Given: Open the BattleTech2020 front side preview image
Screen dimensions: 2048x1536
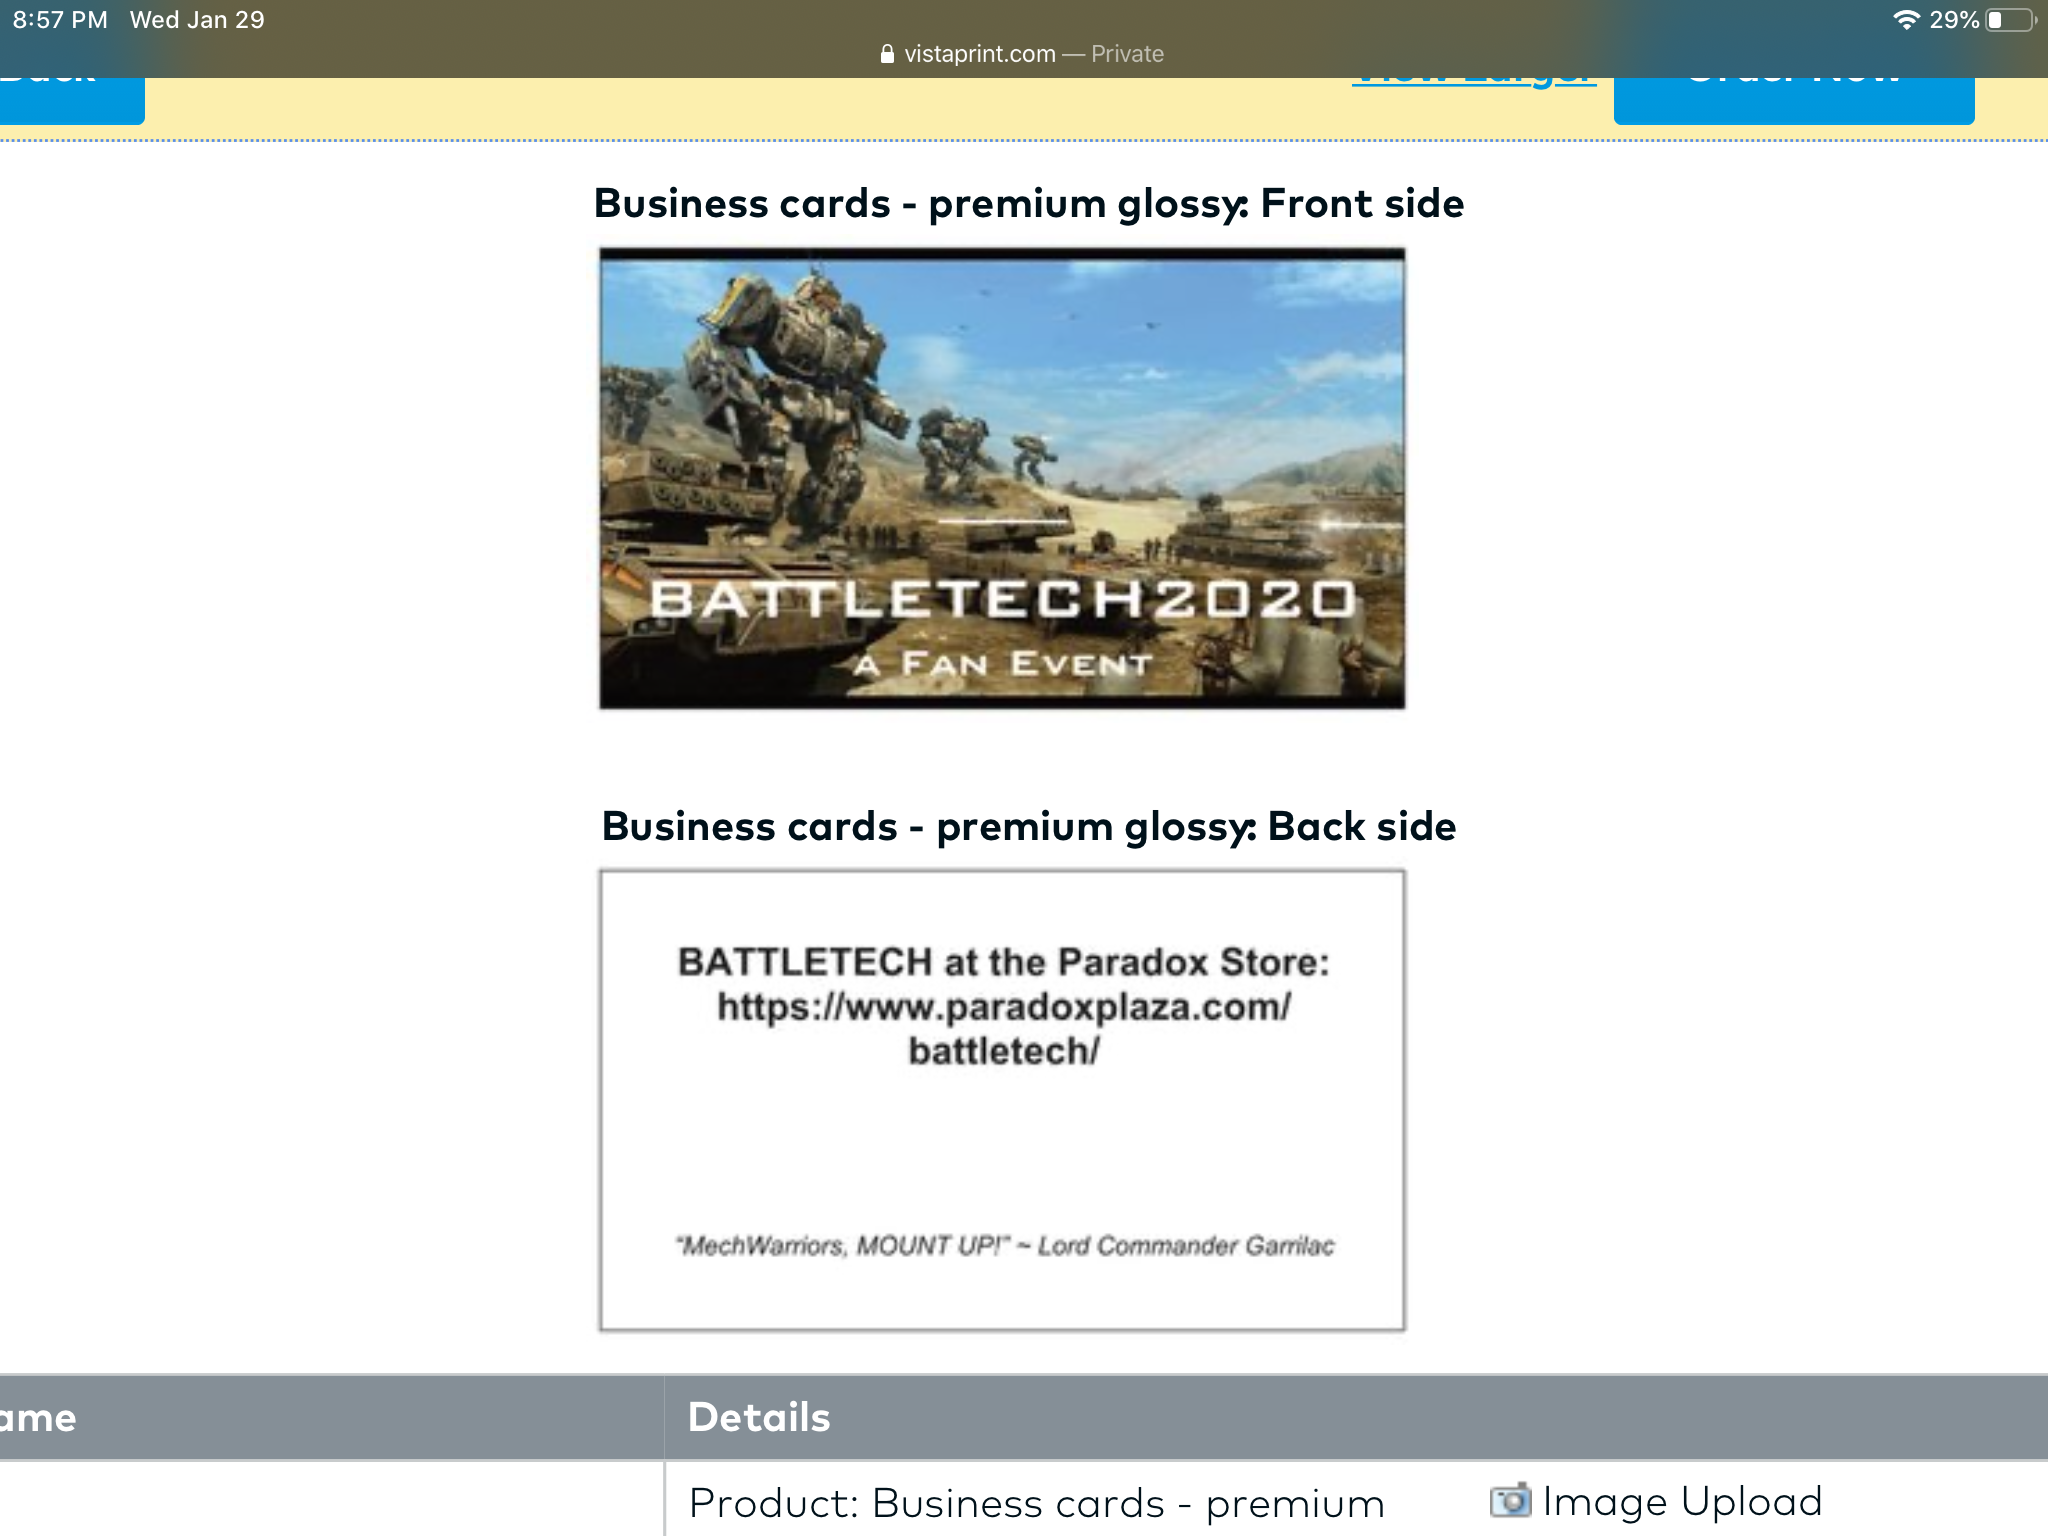Looking at the screenshot, I should [1002, 478].
